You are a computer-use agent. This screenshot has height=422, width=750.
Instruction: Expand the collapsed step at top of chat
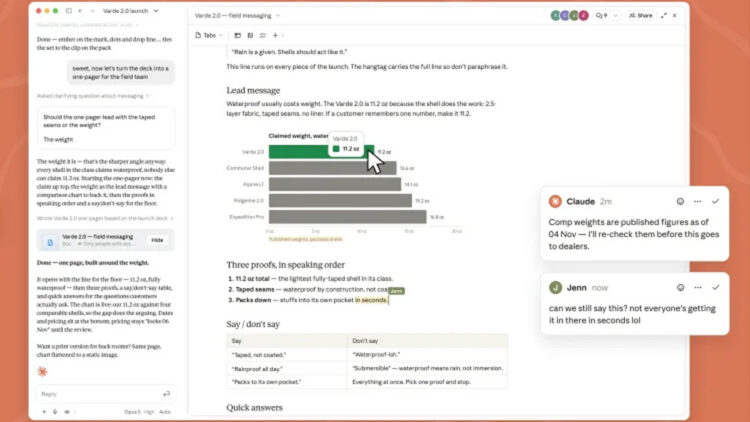(x=88, y=25)
